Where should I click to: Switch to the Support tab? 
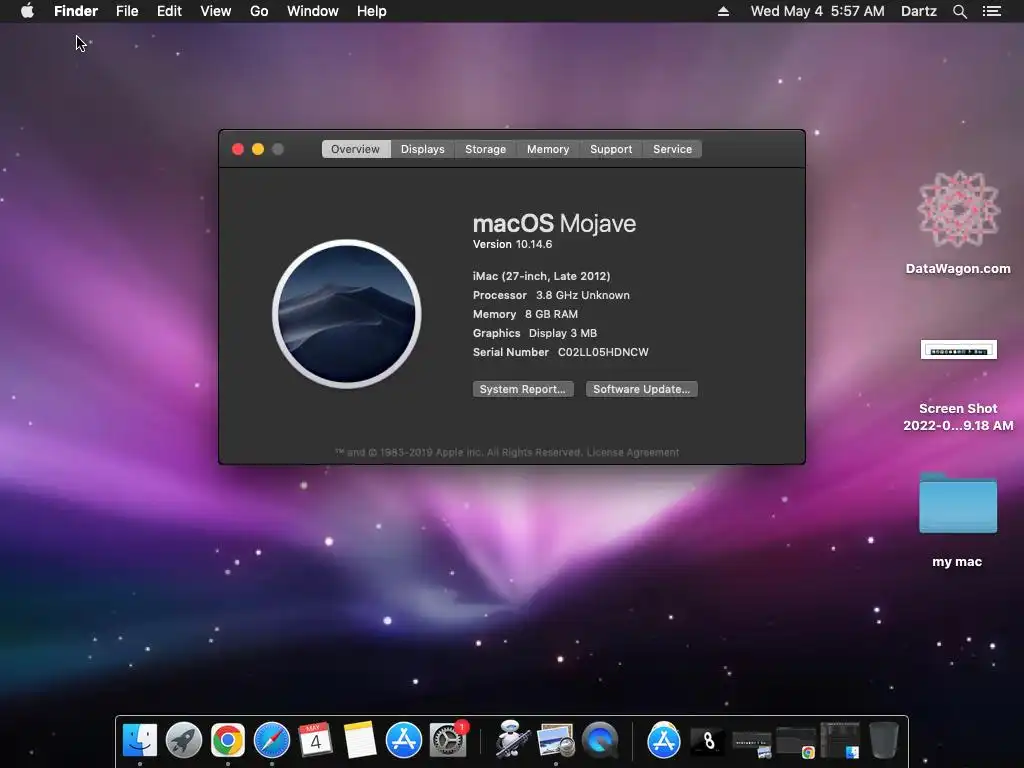[x=611, y=149]
